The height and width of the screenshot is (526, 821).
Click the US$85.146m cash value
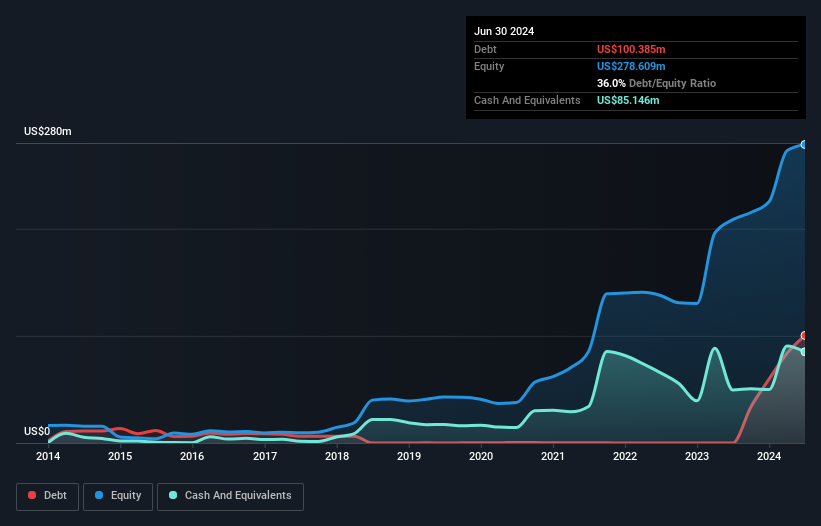pyautogui.click(x=628, y=100)
